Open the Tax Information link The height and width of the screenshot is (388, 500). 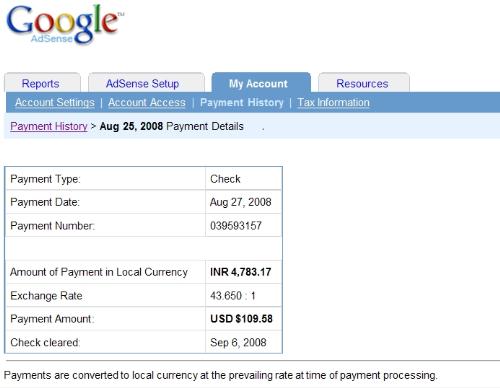(333, 102)
